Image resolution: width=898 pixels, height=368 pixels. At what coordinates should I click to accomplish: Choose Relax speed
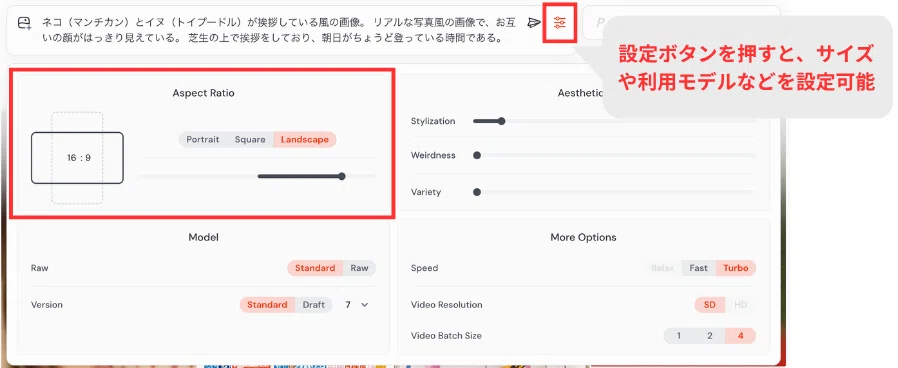click(663, 268)
